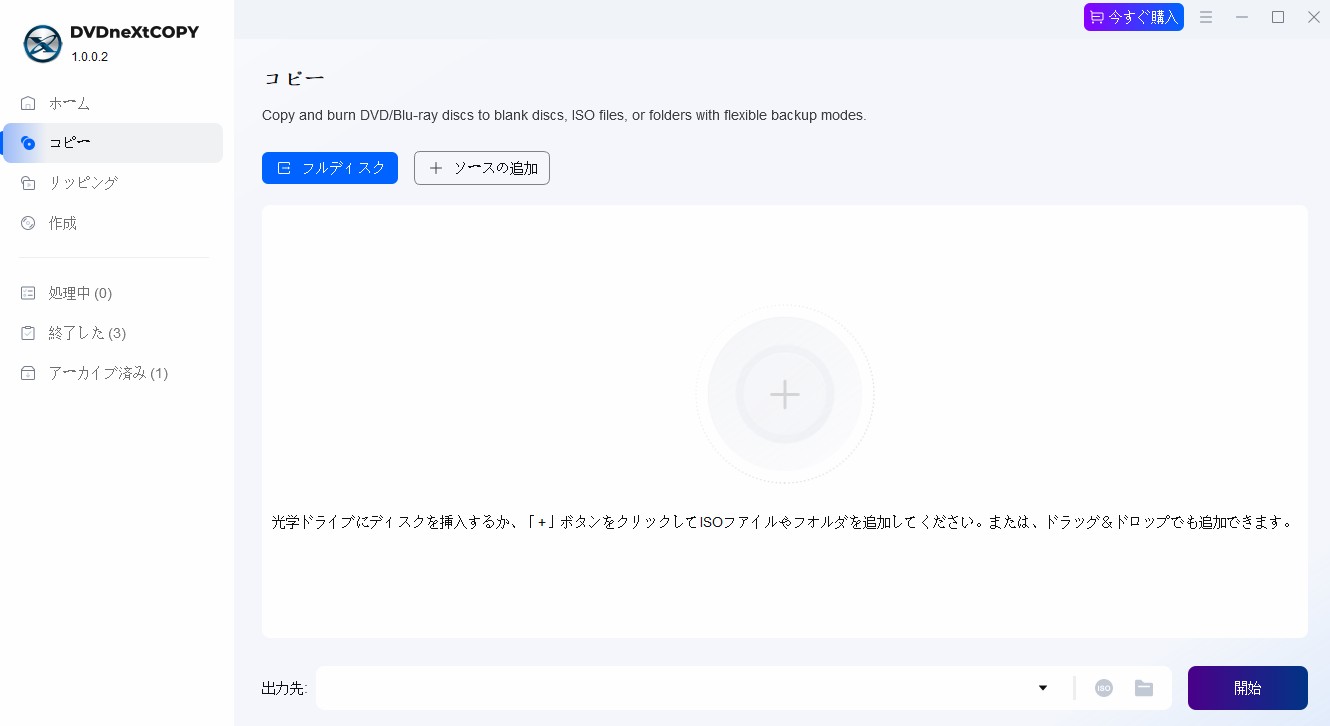Switch to リッピング in sidebar
This screenshot has width=1330, height=726.
pyautogui.click(x=112, y=183)
